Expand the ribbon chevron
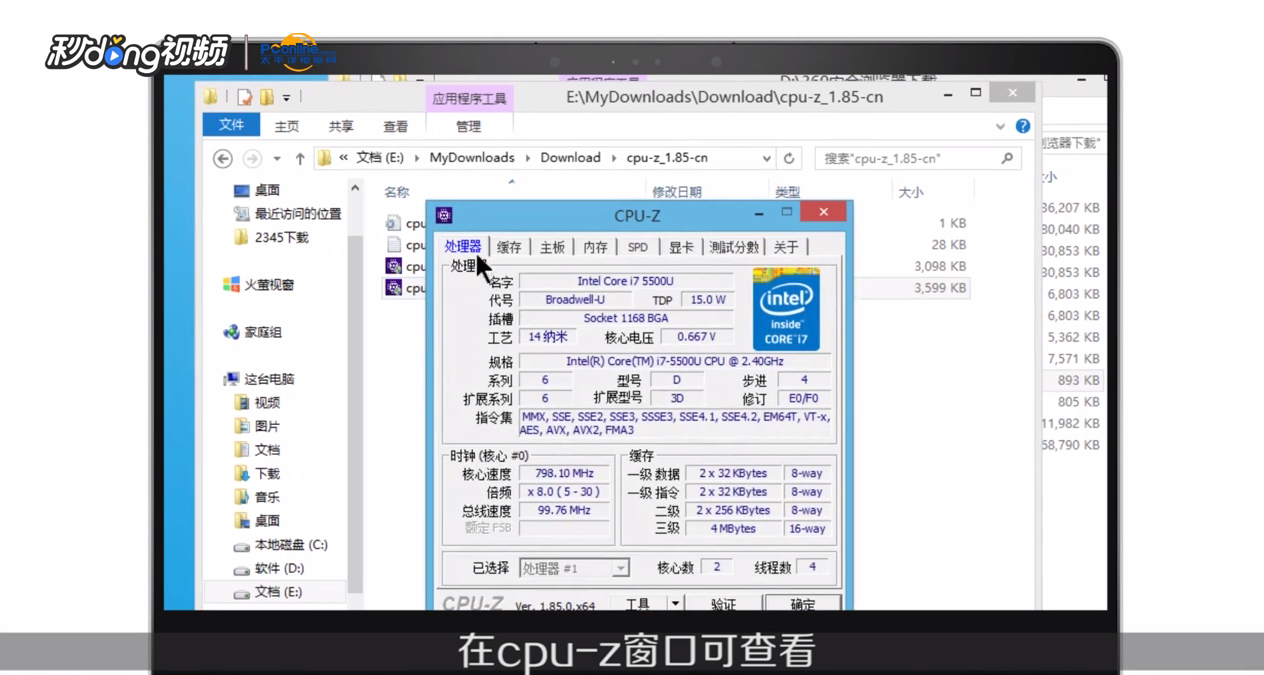The image size is (1264, 675). pyautogui.click(x=1000, y=127)
